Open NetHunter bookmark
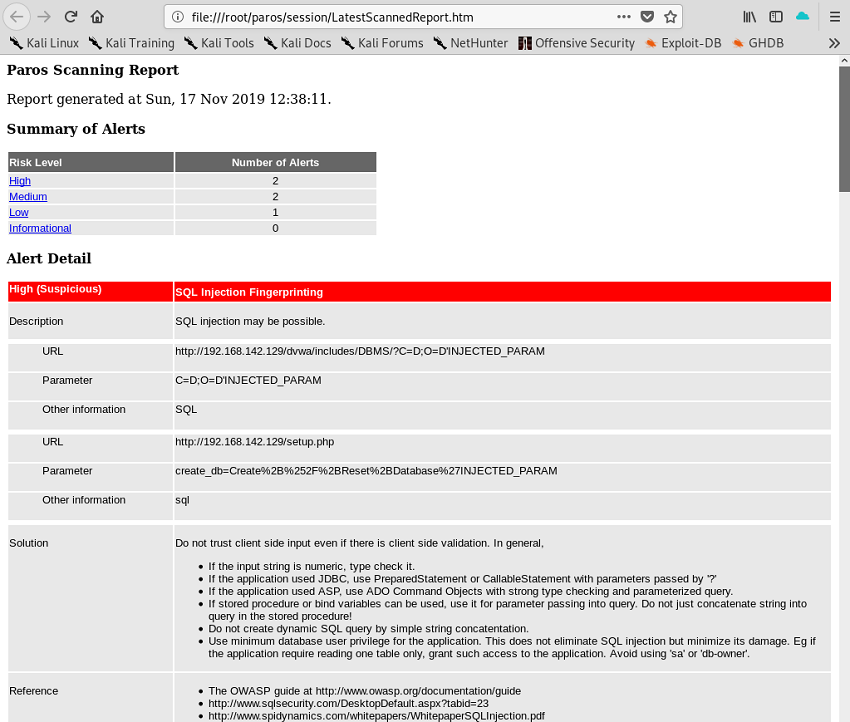Screen dimensions: 850x722 pos(471,43)
